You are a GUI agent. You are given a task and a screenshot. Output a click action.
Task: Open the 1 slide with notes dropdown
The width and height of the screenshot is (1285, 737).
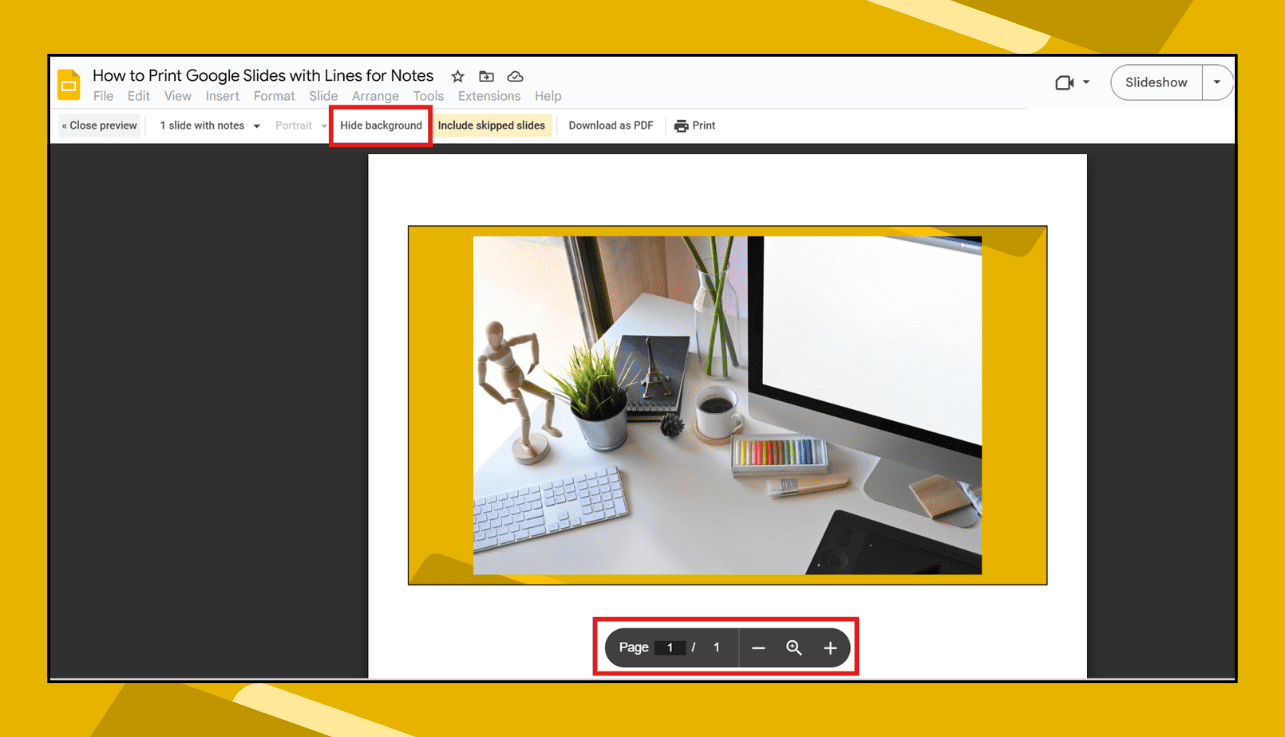click(x=207, y=125)
